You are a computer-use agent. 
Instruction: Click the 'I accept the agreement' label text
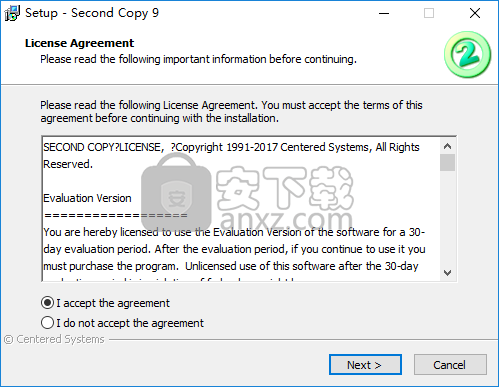[113, 303]
